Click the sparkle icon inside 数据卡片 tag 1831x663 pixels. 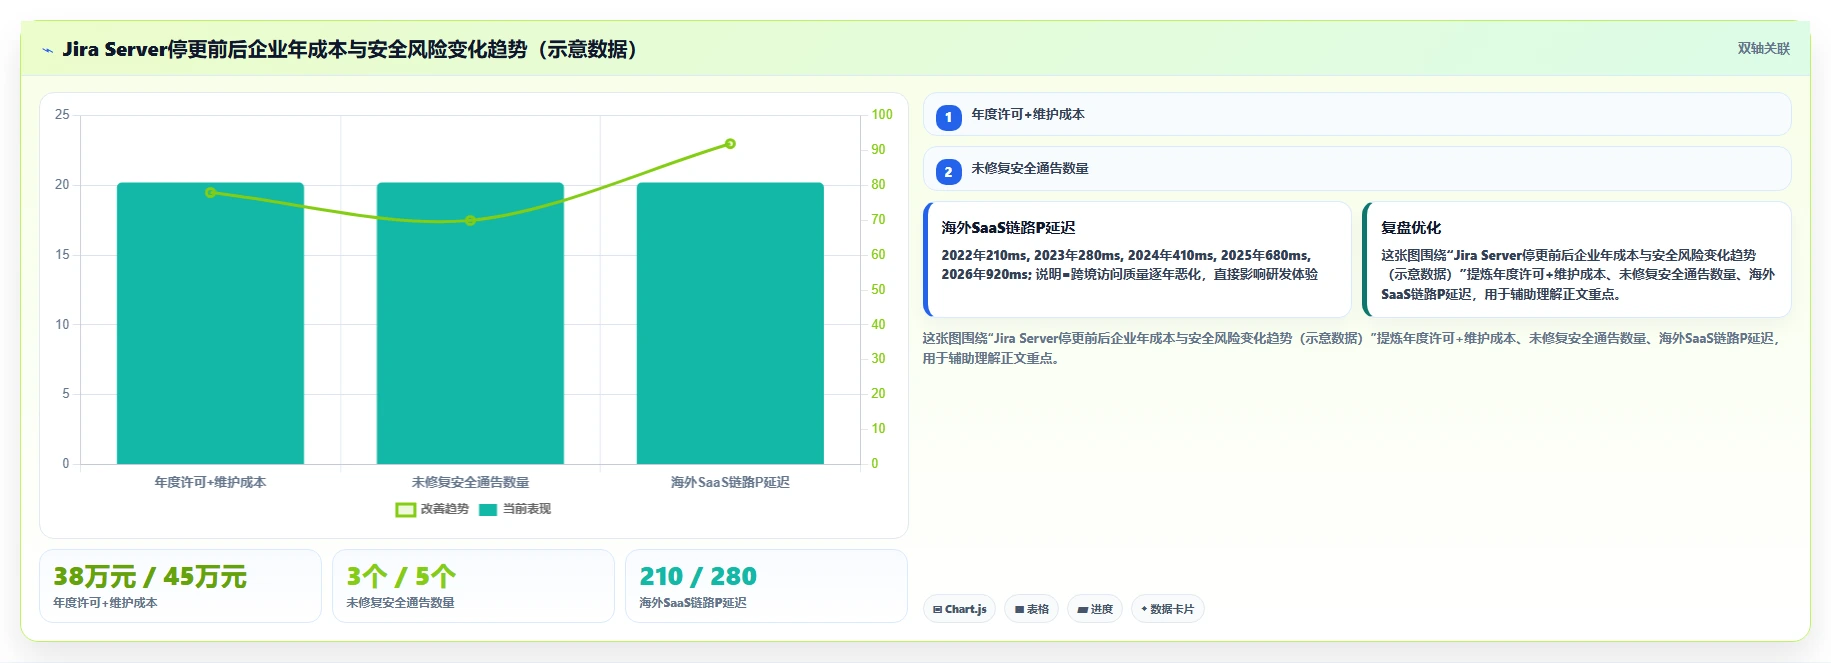1144,609
